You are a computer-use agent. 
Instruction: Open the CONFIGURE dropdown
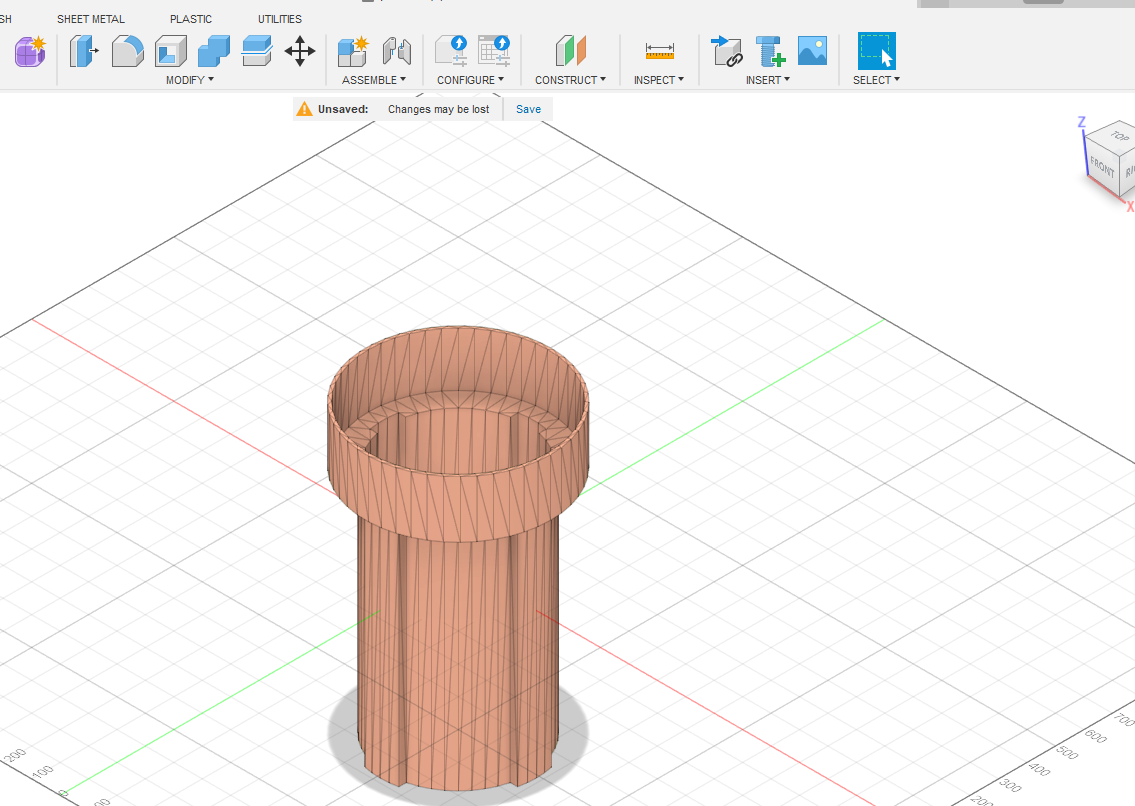click(x=470, y=80)
